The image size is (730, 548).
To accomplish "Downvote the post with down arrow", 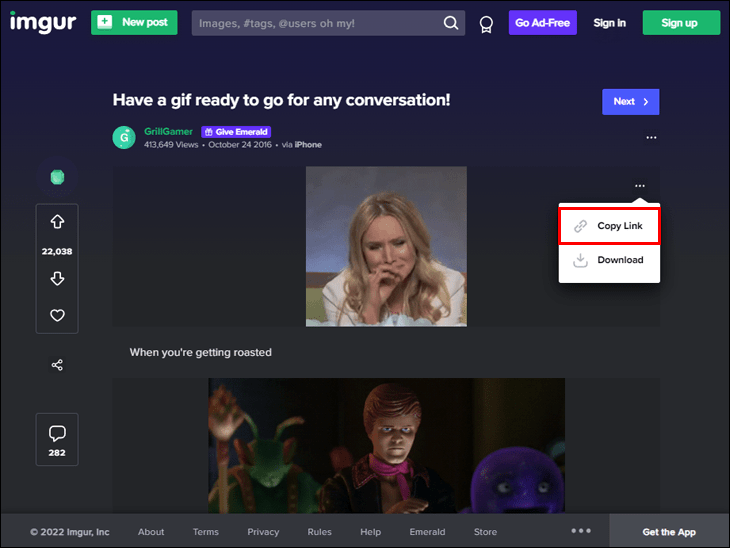I will point(57,278).
